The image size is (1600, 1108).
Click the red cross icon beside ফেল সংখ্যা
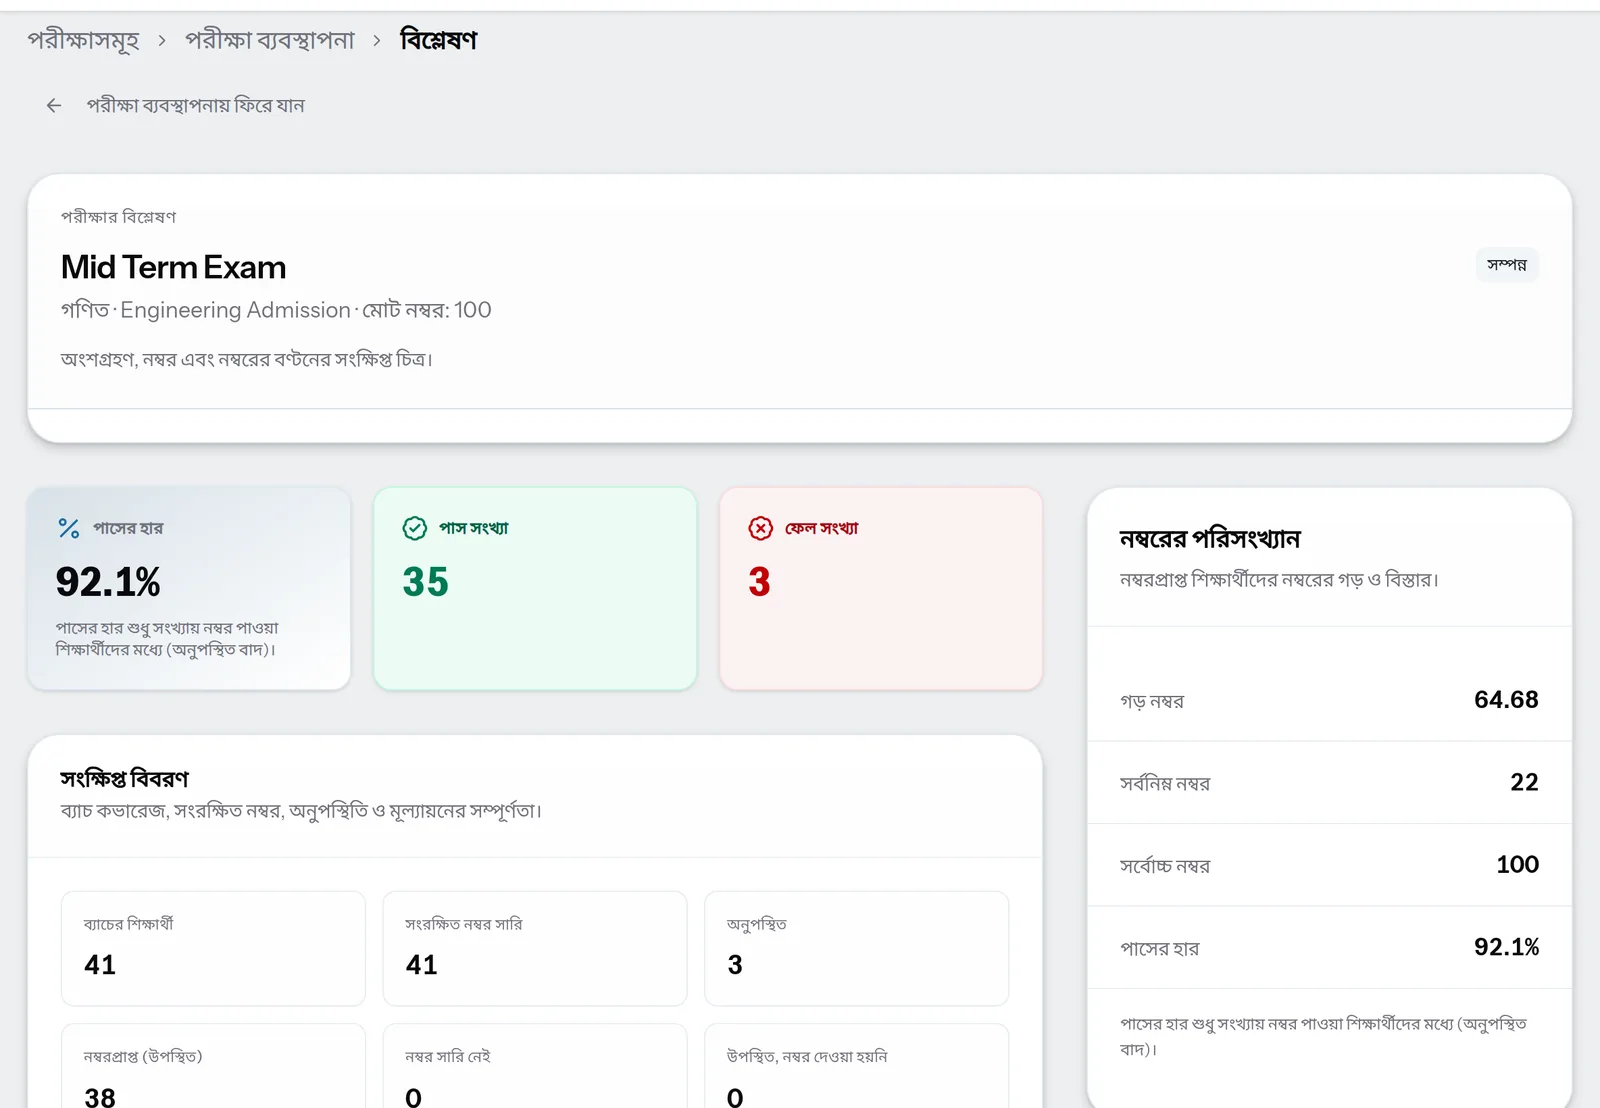click(x=761, y=528)
